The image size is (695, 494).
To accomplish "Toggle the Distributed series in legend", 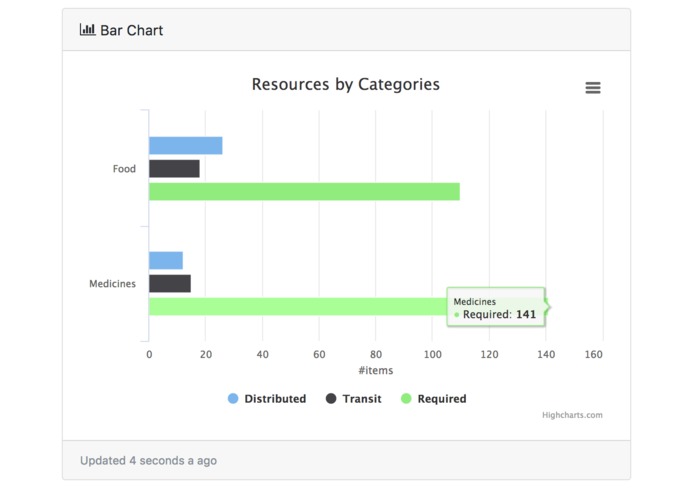I will [x=267, y=399].
